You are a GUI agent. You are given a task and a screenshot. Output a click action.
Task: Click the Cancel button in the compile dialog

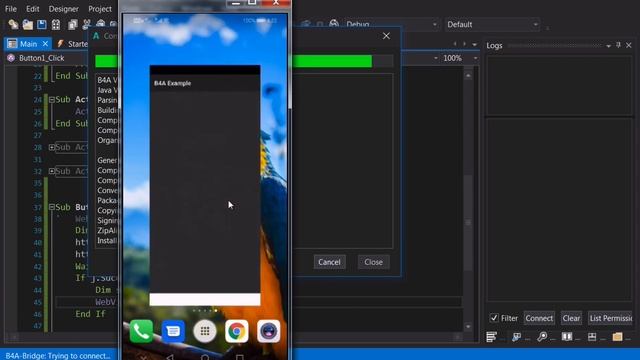(329, 262)
